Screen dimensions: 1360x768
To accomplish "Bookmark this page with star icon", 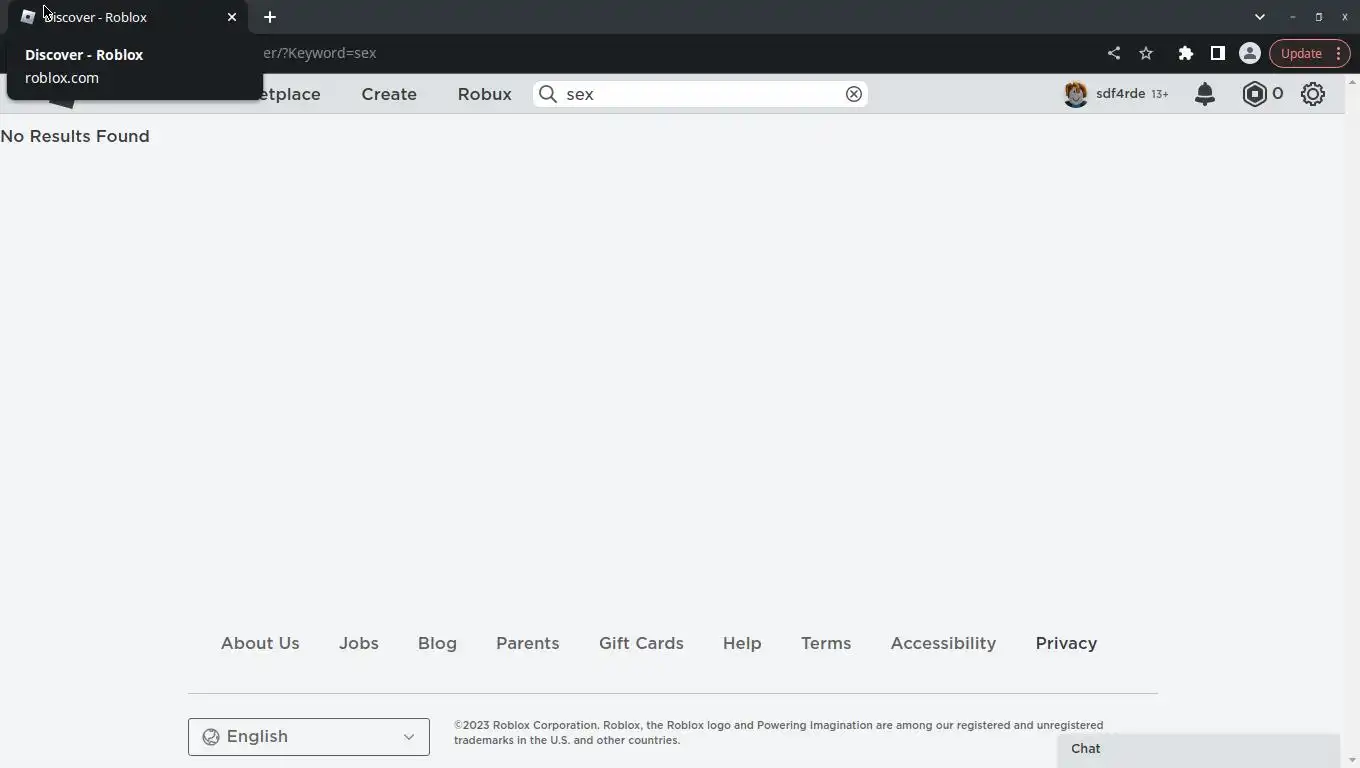I will pos(1146,53).
